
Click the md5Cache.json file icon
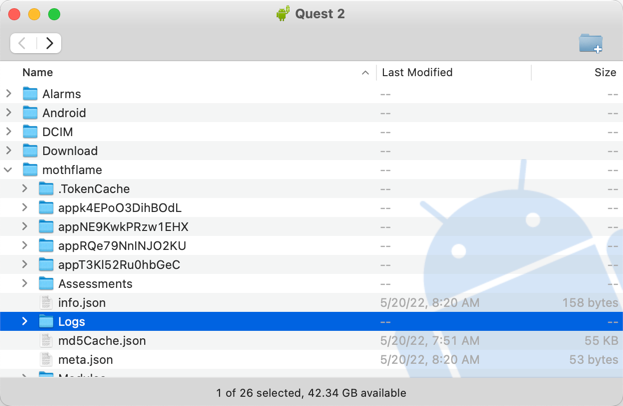pos(46,340)
